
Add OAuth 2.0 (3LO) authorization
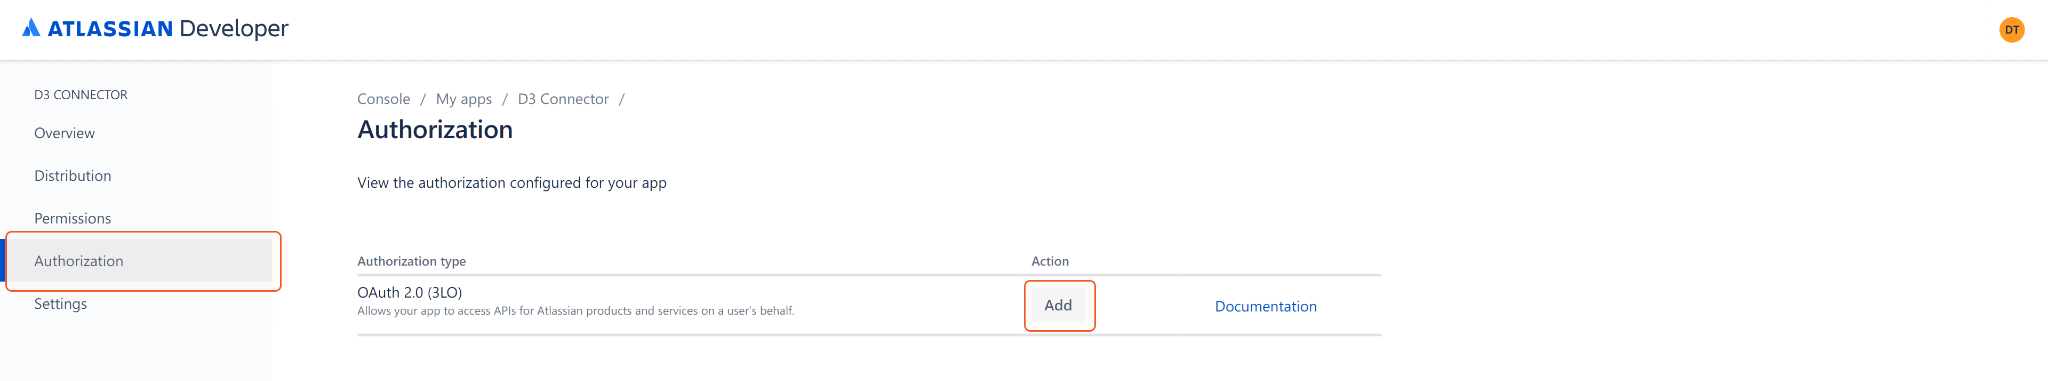(1058, 305)
